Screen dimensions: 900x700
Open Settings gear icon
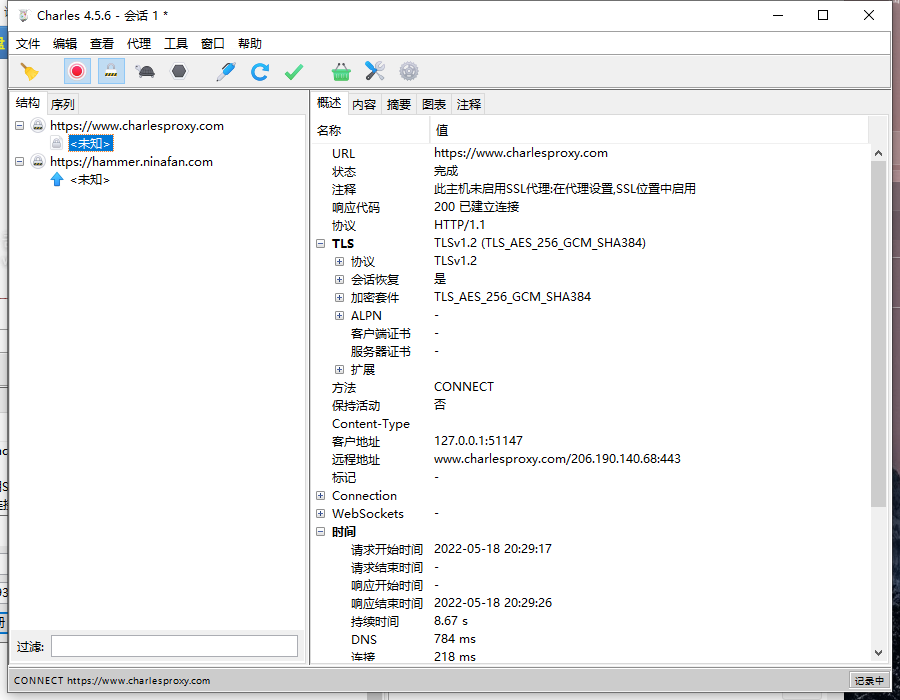pyautogui.click(x=409, y=72)
